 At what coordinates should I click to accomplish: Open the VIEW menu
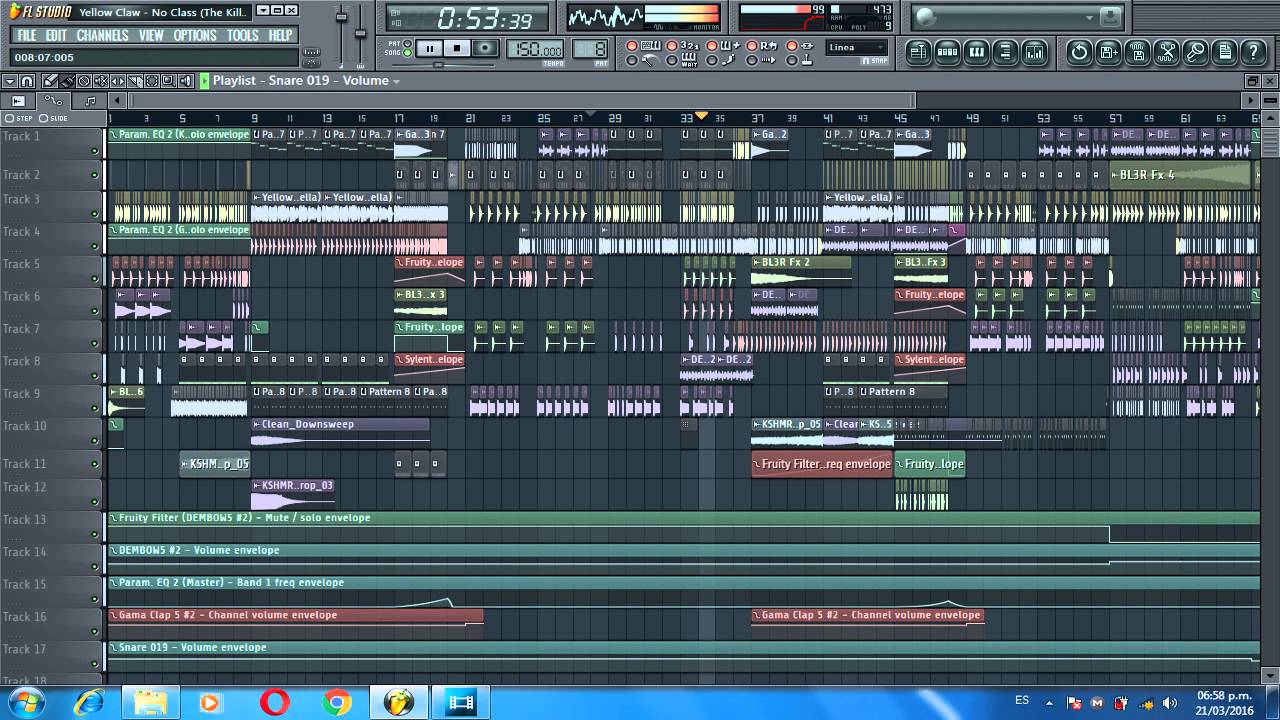[151, 35]
